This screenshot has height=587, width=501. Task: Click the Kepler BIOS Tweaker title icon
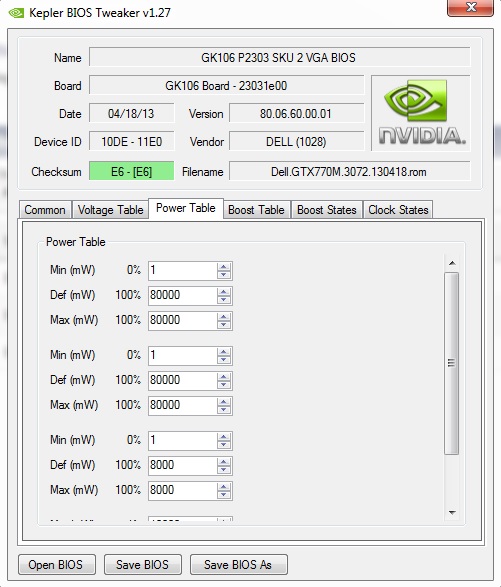pos(16,13)
